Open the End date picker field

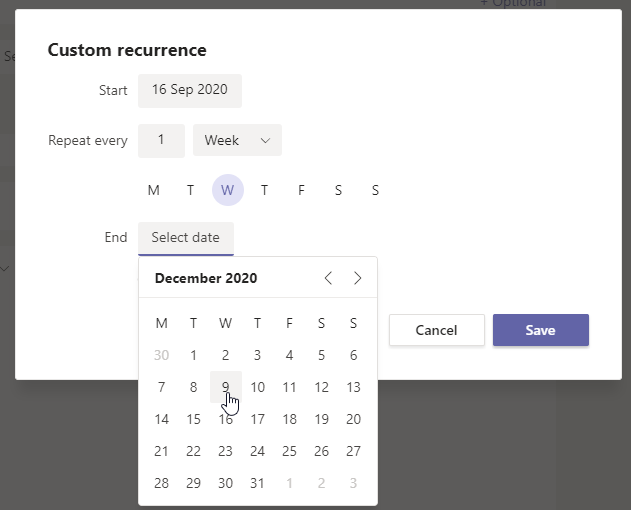(186, 238)
